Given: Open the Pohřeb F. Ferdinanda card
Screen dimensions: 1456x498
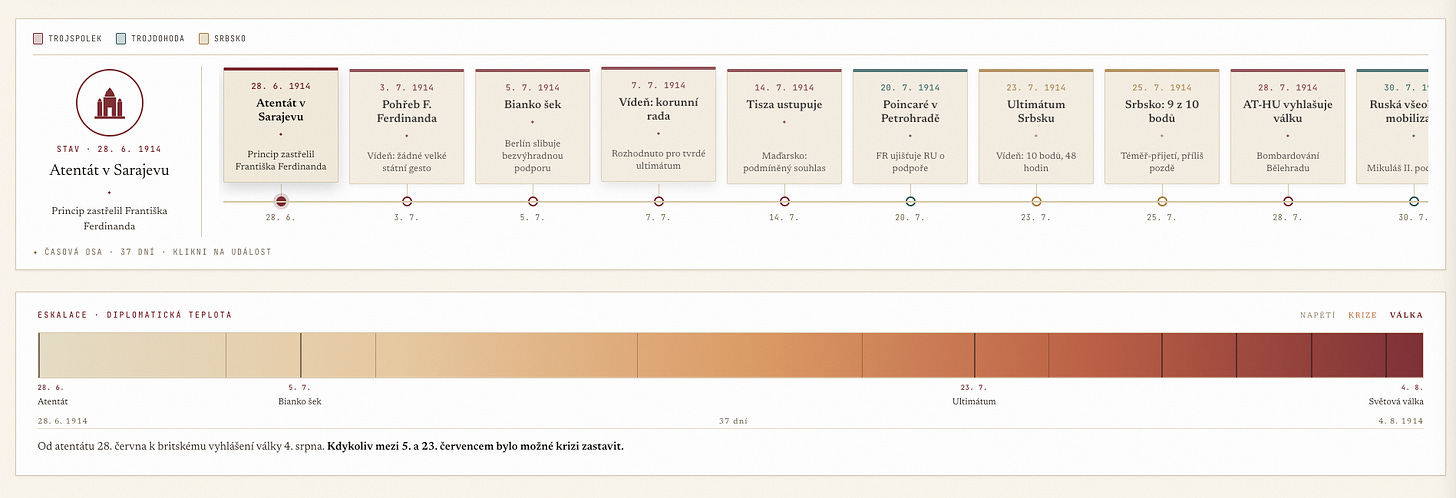Looking at the screenshot, I should tap(406, 126).
